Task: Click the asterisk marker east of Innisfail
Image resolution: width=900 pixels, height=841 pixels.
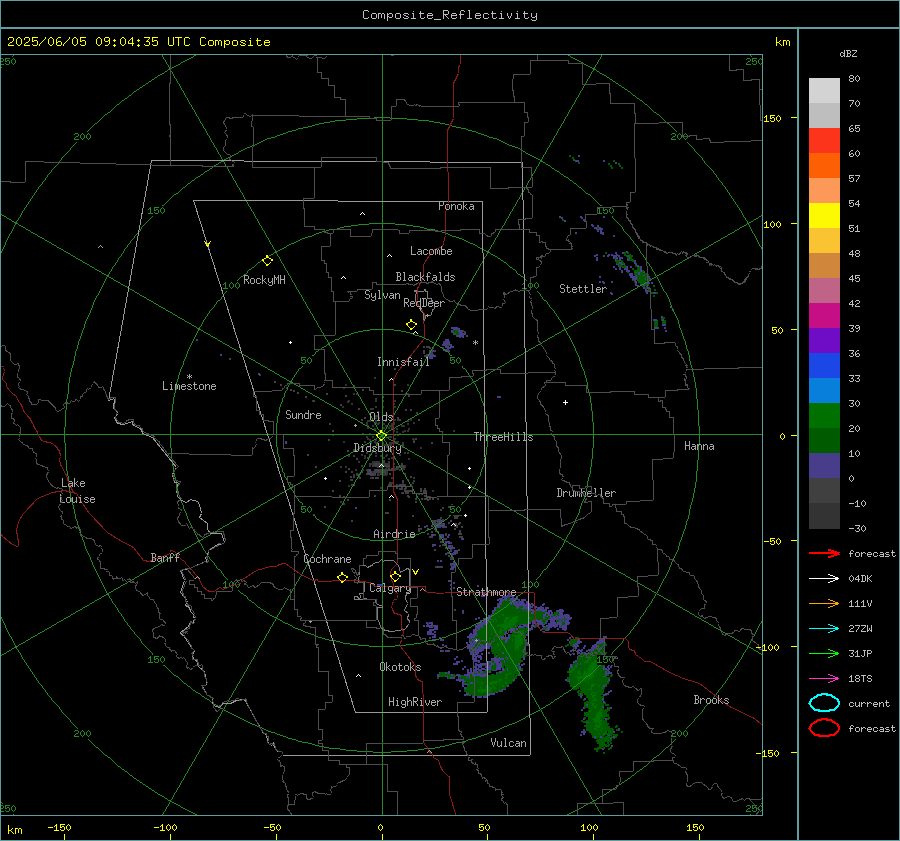Action: point(475,343)
